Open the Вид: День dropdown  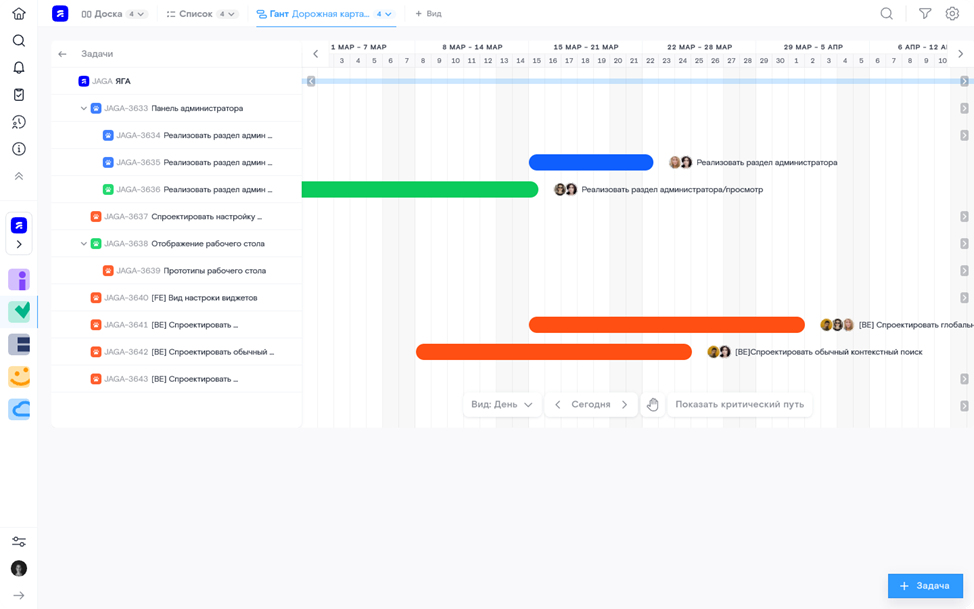coord(502,405)
